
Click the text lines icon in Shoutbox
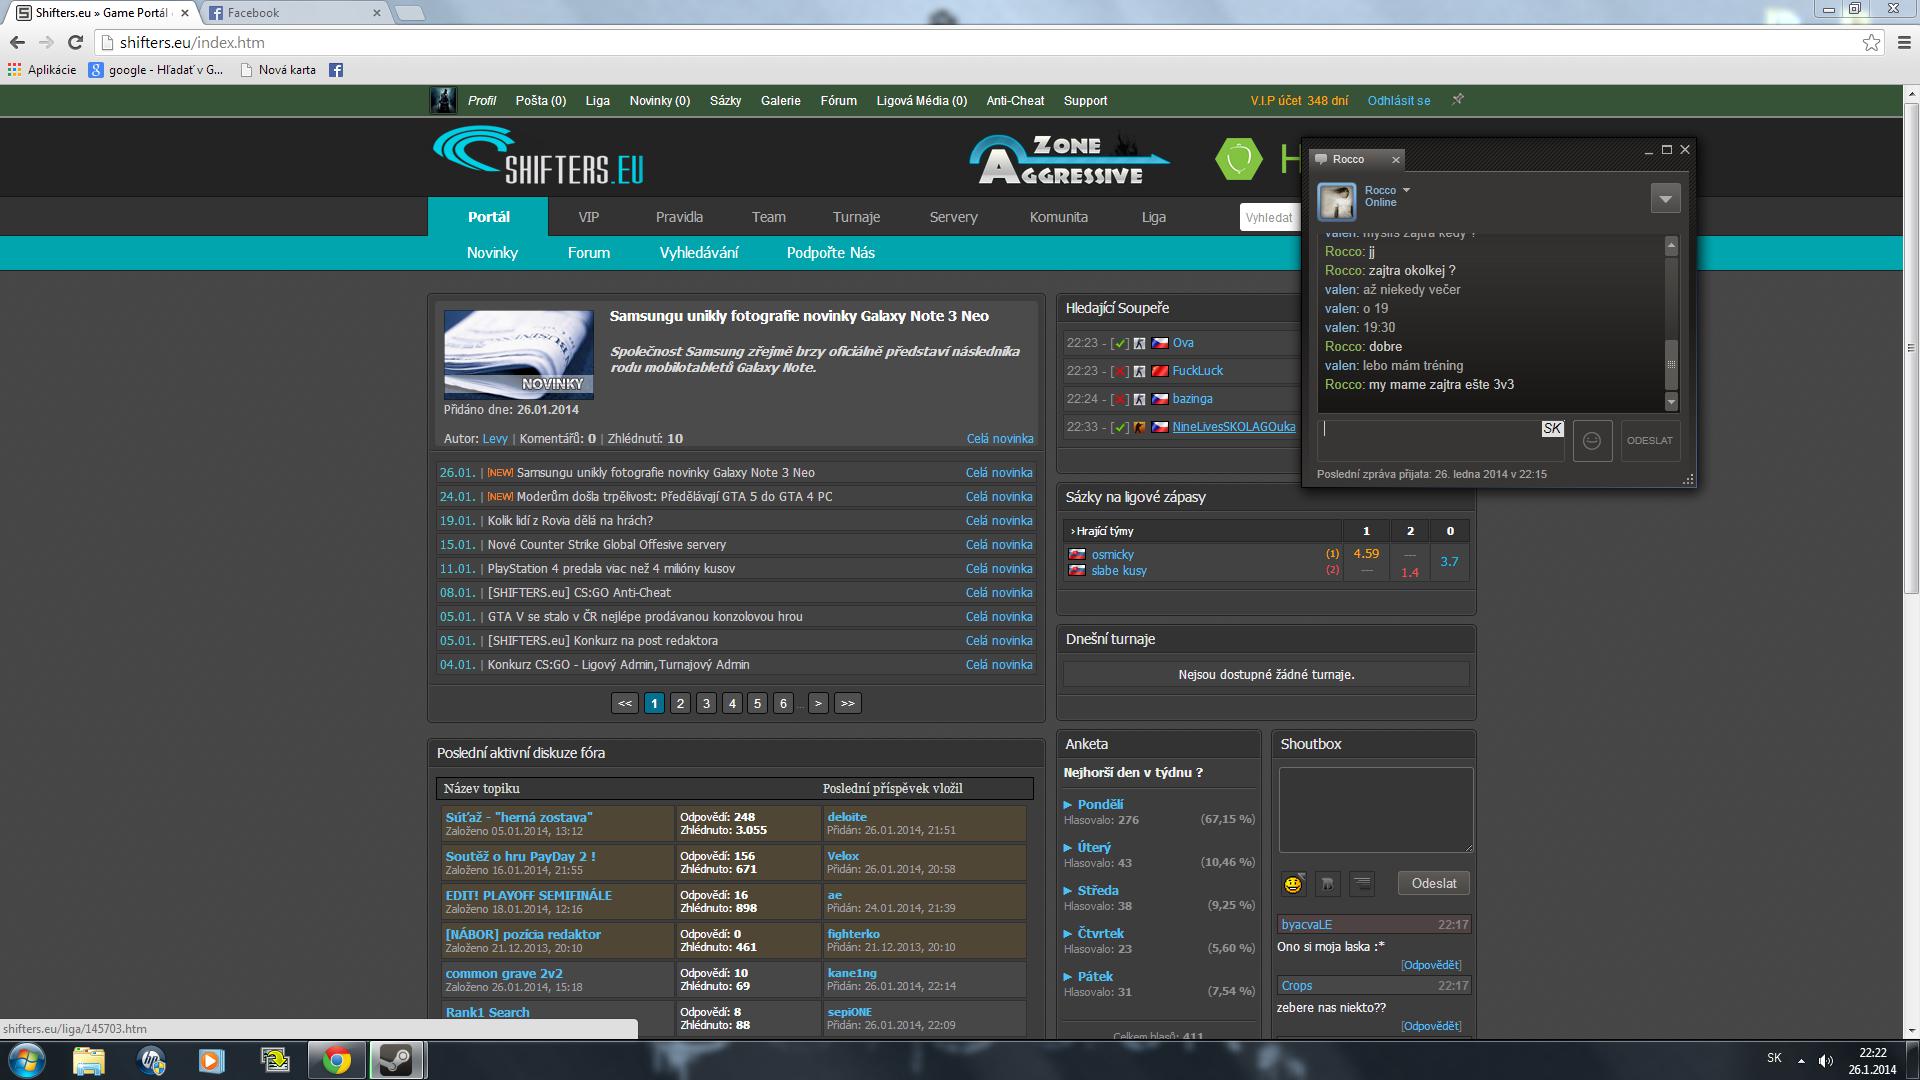click(1361, 884)
